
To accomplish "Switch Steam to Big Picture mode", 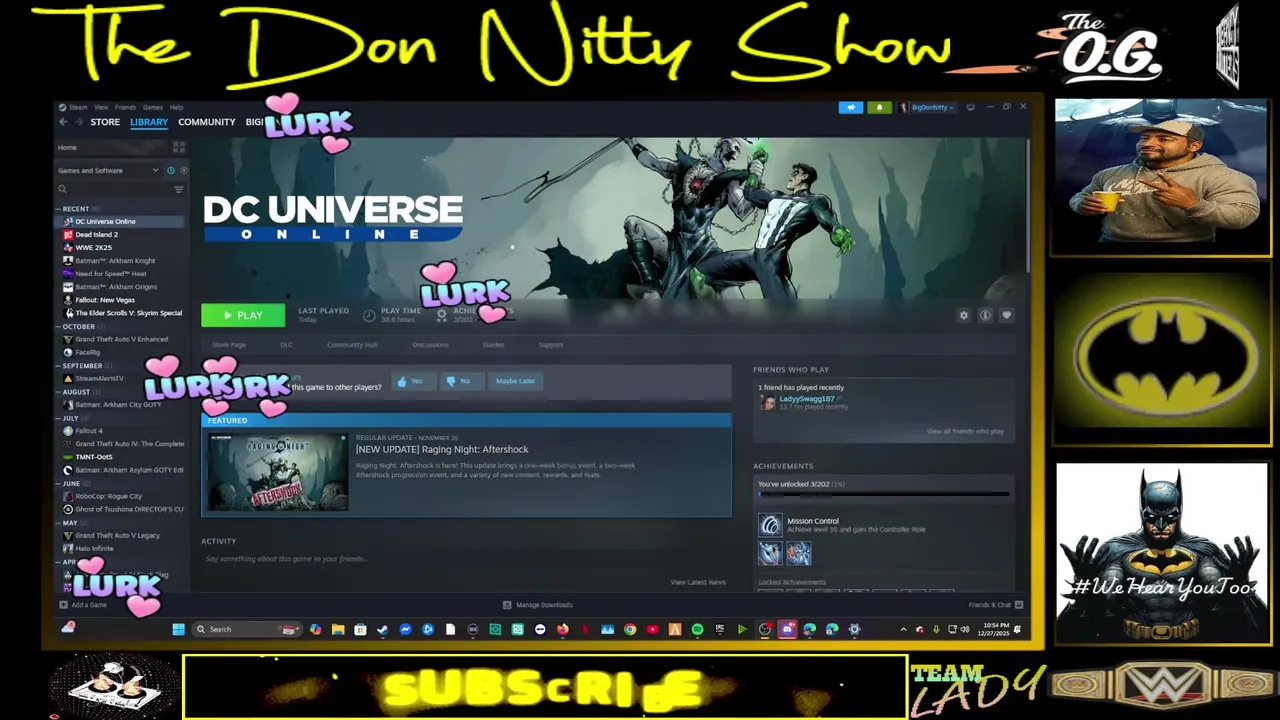I will click(970, 107).
